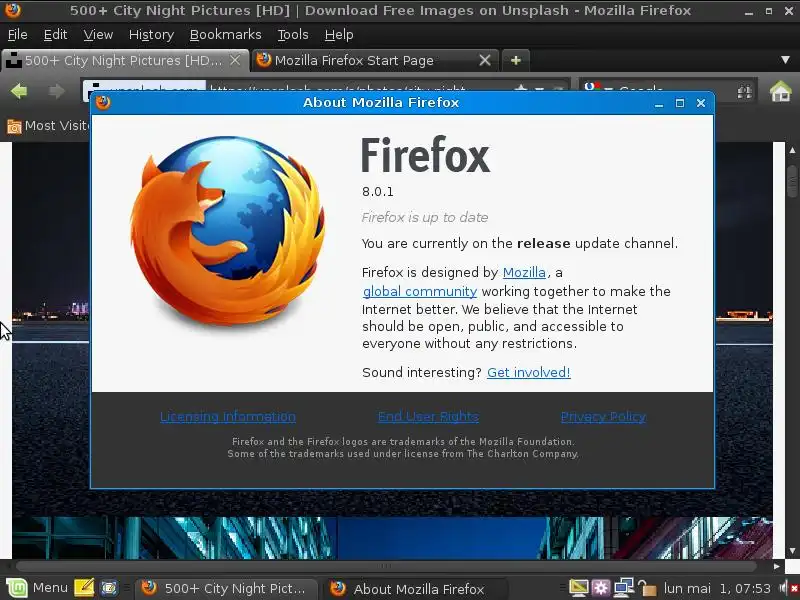Open the Google search engine selector
The image size is (800, 600).
click(x=598, y=88)
